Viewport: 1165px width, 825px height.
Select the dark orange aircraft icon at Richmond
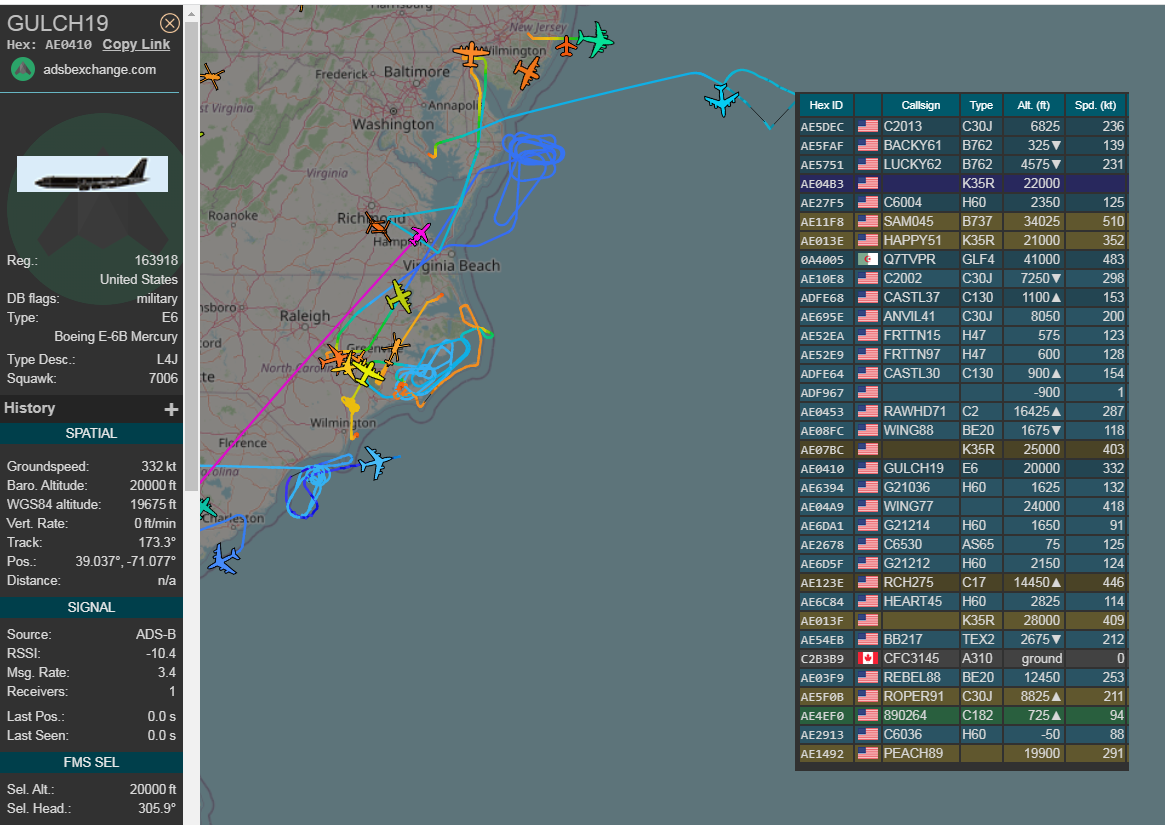378,226
